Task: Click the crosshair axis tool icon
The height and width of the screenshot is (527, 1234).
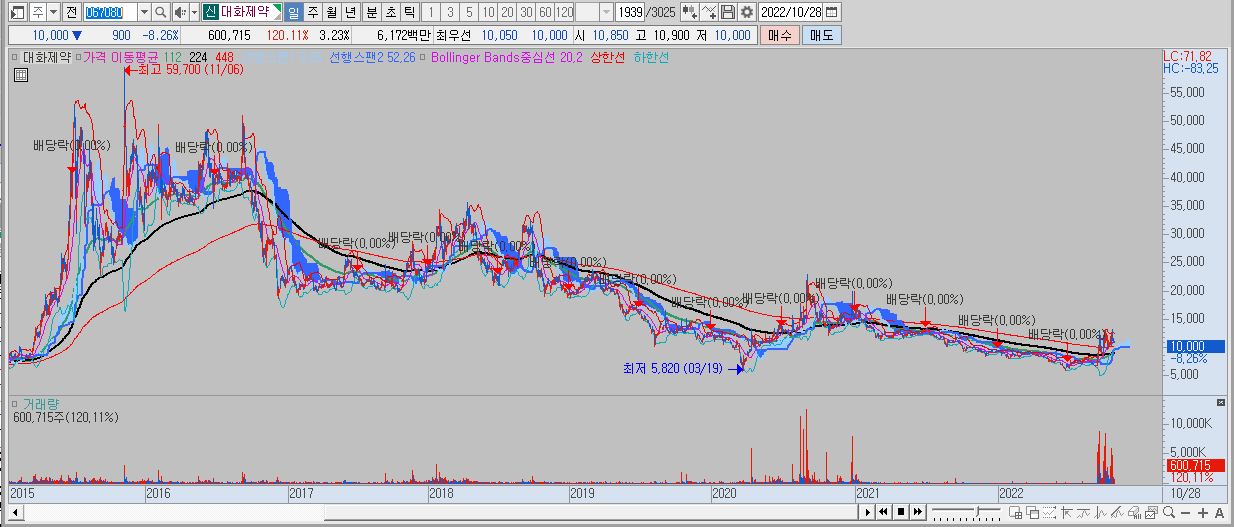Action: point(1068,513)
